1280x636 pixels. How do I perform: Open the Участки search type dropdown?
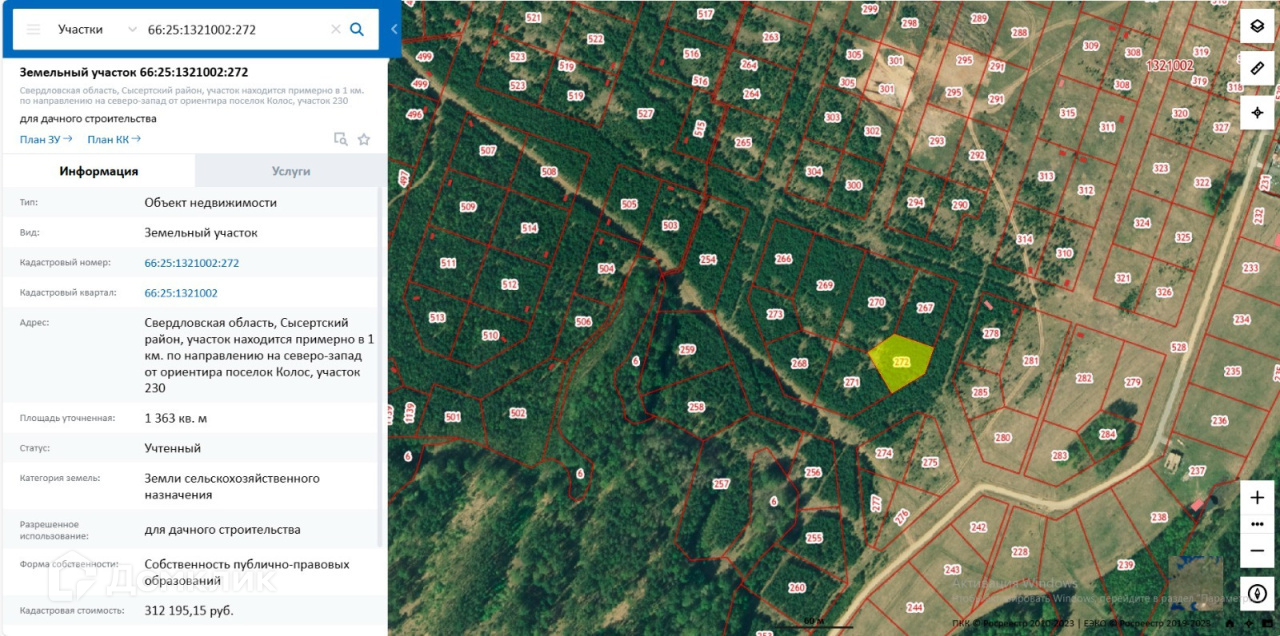[x=96, y=30]
